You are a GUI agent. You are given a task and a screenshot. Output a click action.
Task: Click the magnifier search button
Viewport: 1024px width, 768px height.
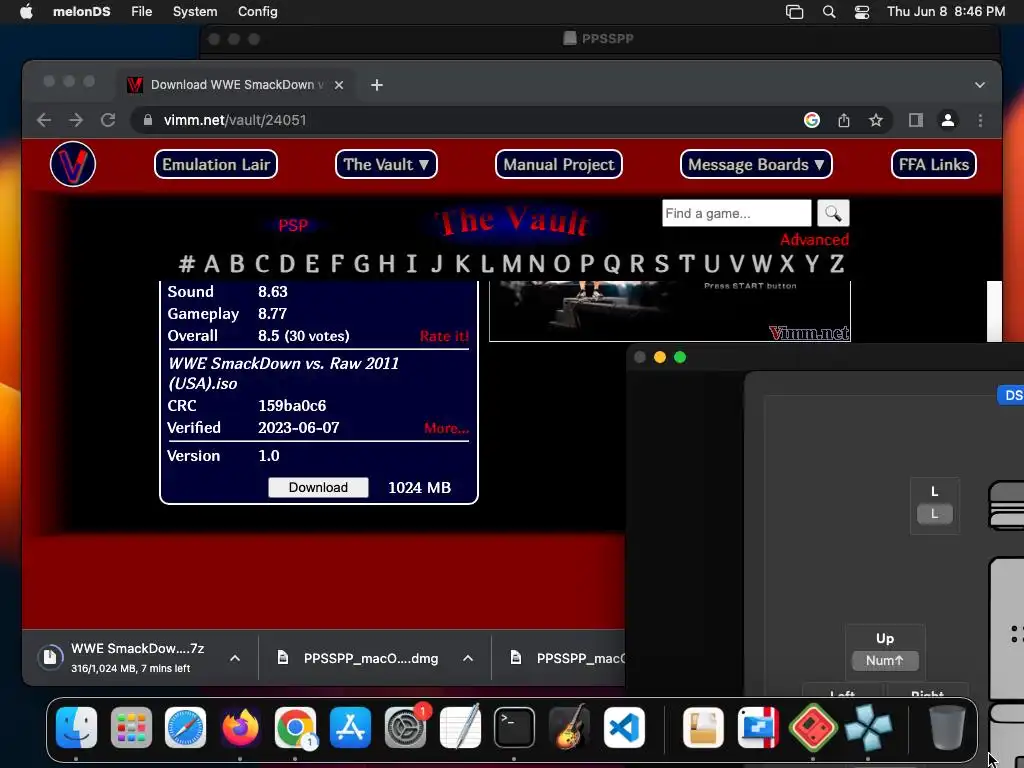[x=833, y=214]
